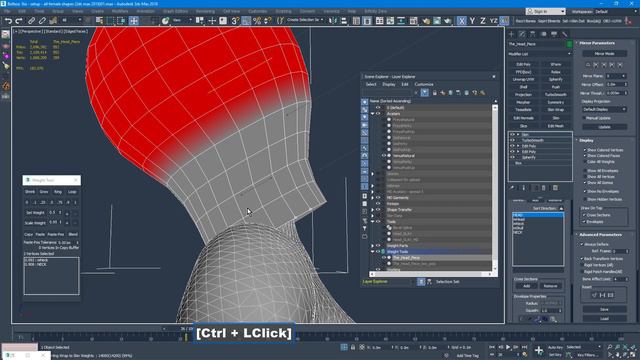Screen dimensions: 640x360
Task: Switch to the Utilities command panel tab
Action: click(x=564, y=34)
